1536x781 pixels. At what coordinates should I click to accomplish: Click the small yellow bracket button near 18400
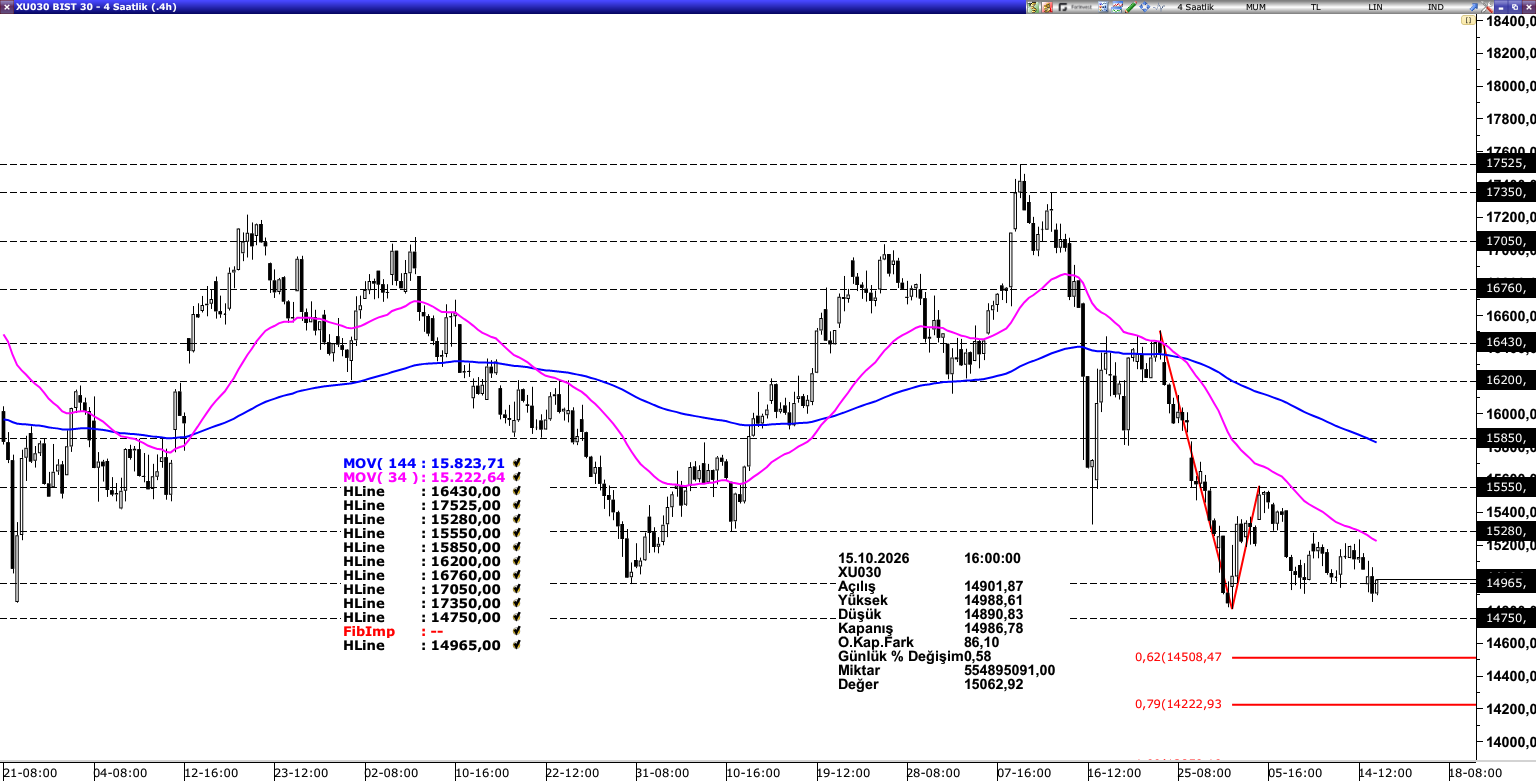[x=1468, y=20]
